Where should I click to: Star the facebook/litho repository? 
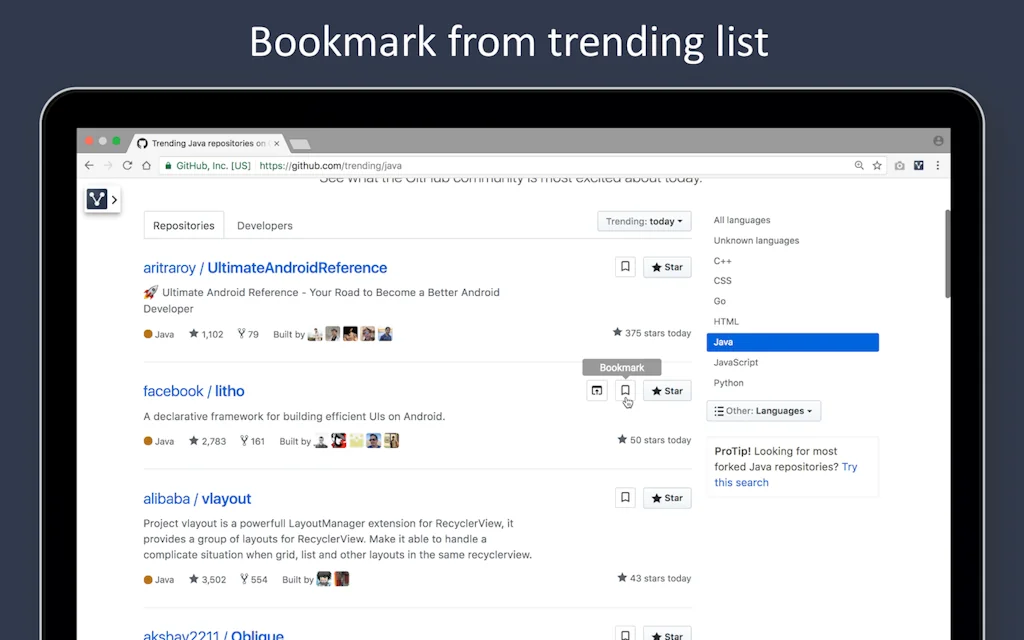[x=667, y=391]
